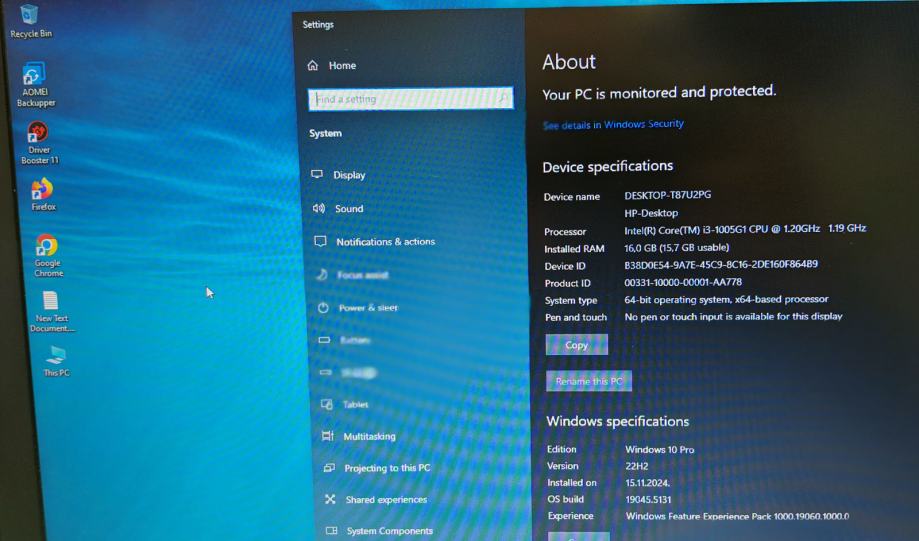Click the Tablet icon in sidebar
Viewport: 919px width, 541px height.
coord(327,404)
